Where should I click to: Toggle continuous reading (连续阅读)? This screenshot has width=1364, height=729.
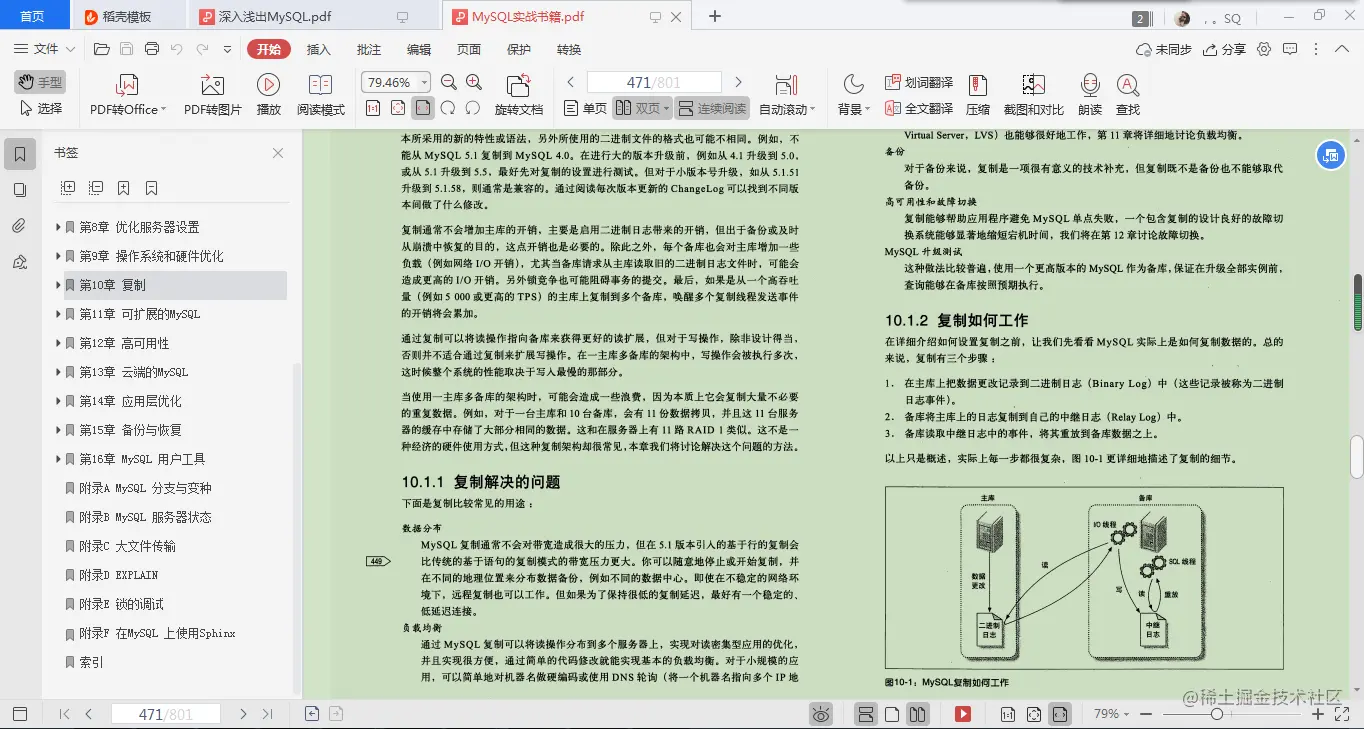click(x=711, y=108)
